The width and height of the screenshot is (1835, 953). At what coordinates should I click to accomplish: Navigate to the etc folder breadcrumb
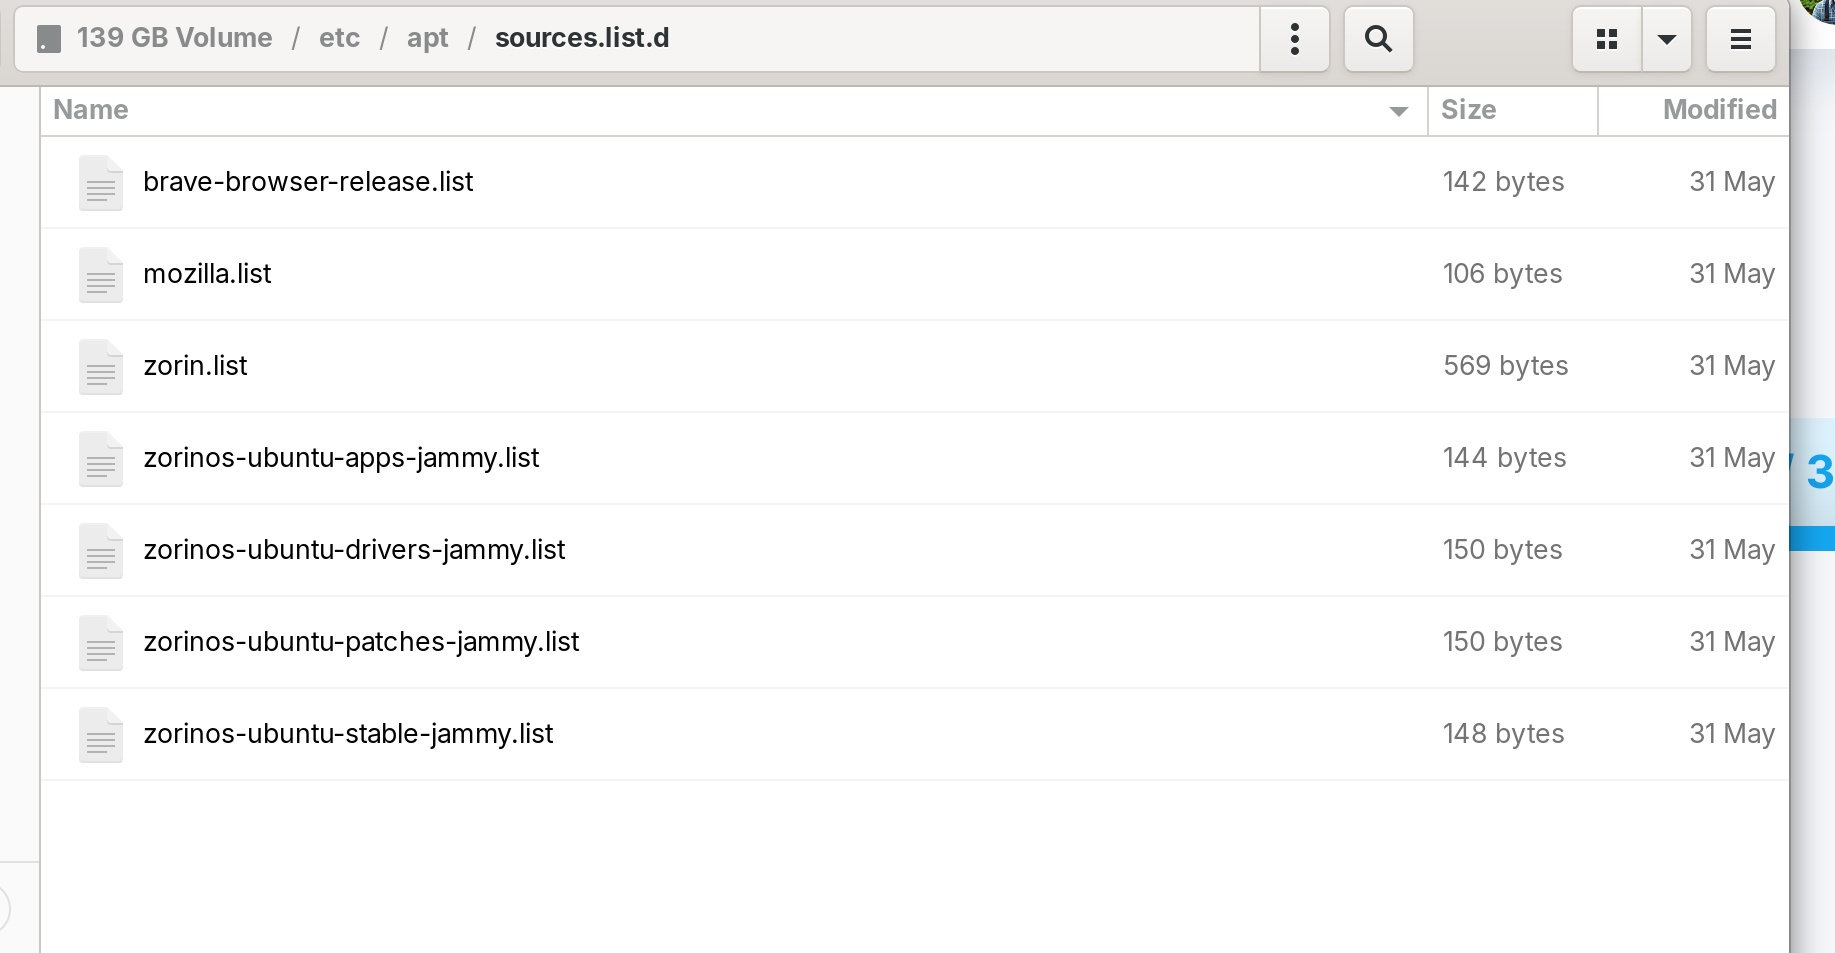pyautogui.click(x=339, y=38)
